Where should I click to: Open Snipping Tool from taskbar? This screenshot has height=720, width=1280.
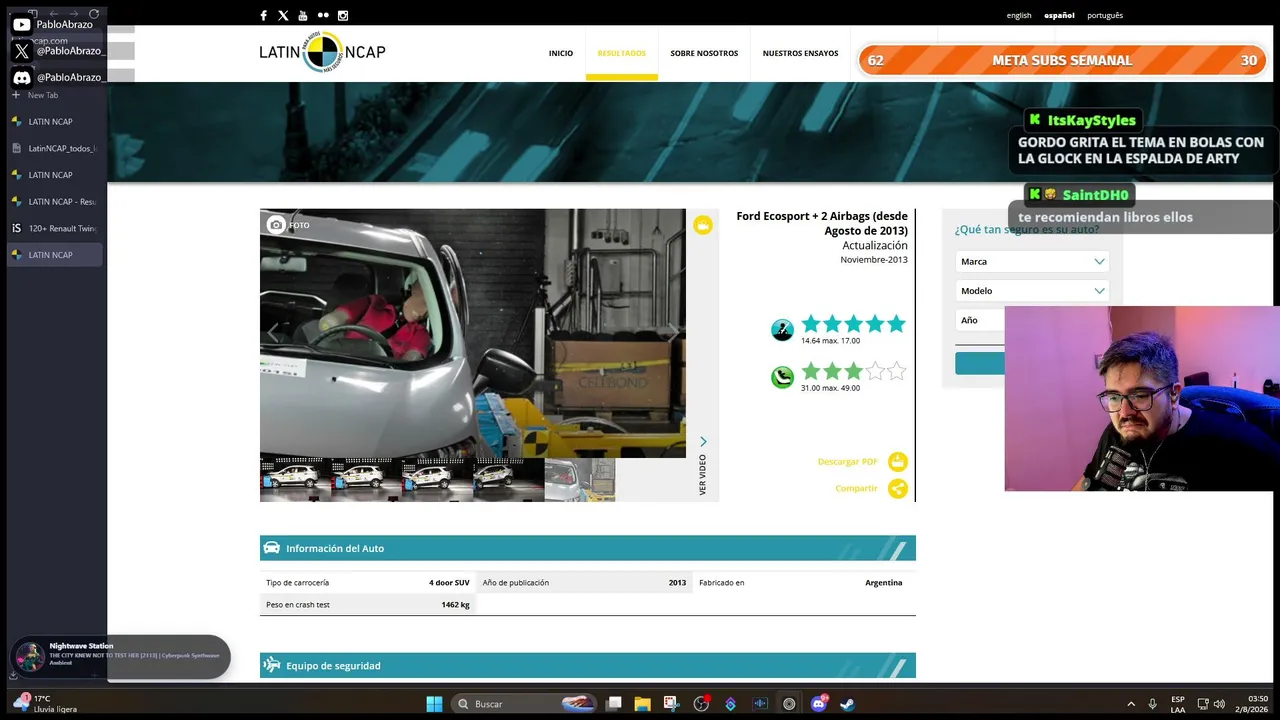click(671, 704)
